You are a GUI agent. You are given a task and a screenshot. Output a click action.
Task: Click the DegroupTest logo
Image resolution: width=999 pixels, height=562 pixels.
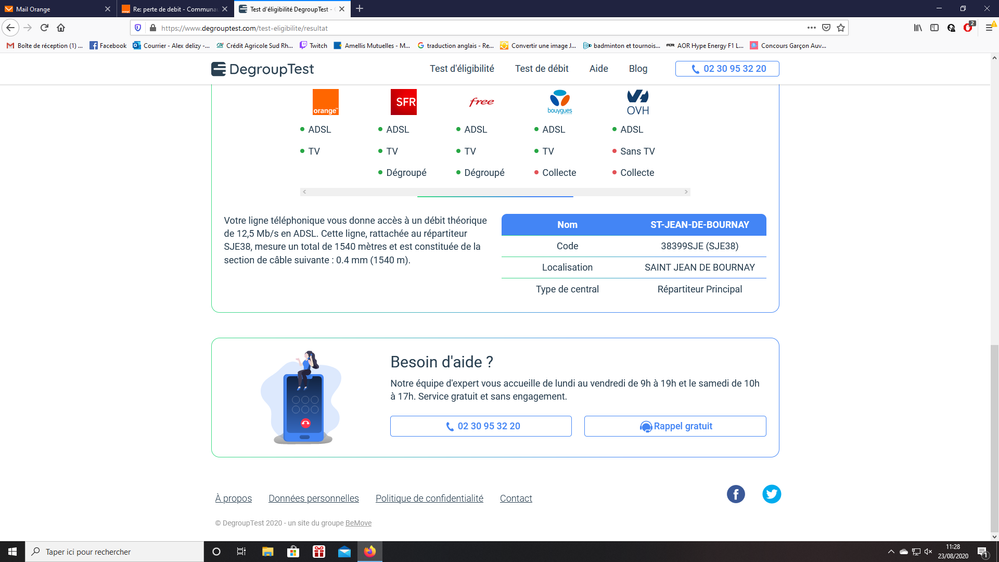coord(262,69)
